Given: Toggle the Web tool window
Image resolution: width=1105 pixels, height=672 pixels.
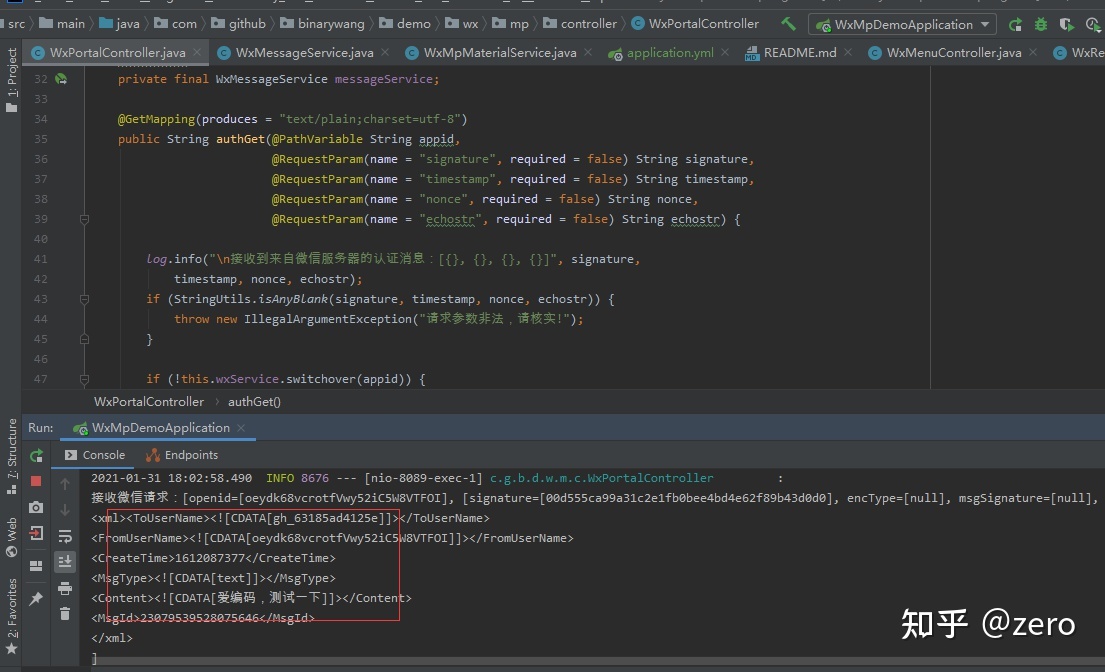Looking at the screenshot, I should coord(11,537).
